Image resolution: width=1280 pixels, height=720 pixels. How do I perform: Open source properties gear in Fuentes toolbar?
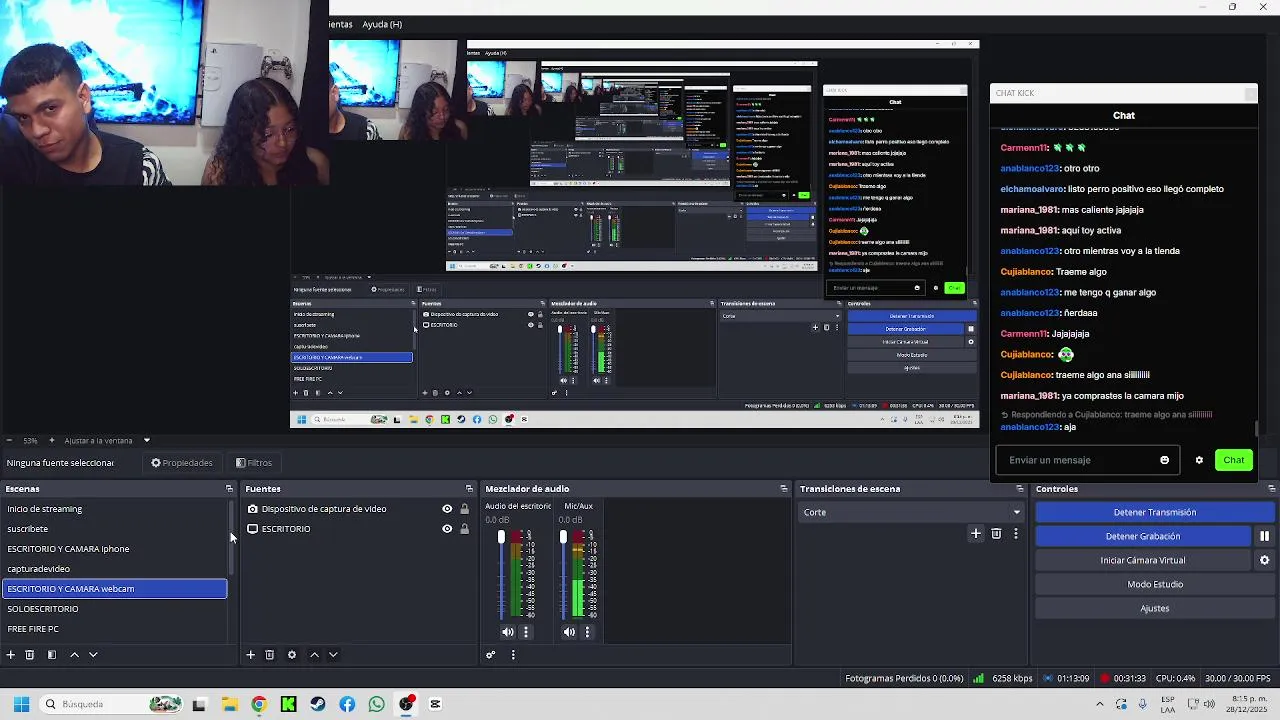292,655
